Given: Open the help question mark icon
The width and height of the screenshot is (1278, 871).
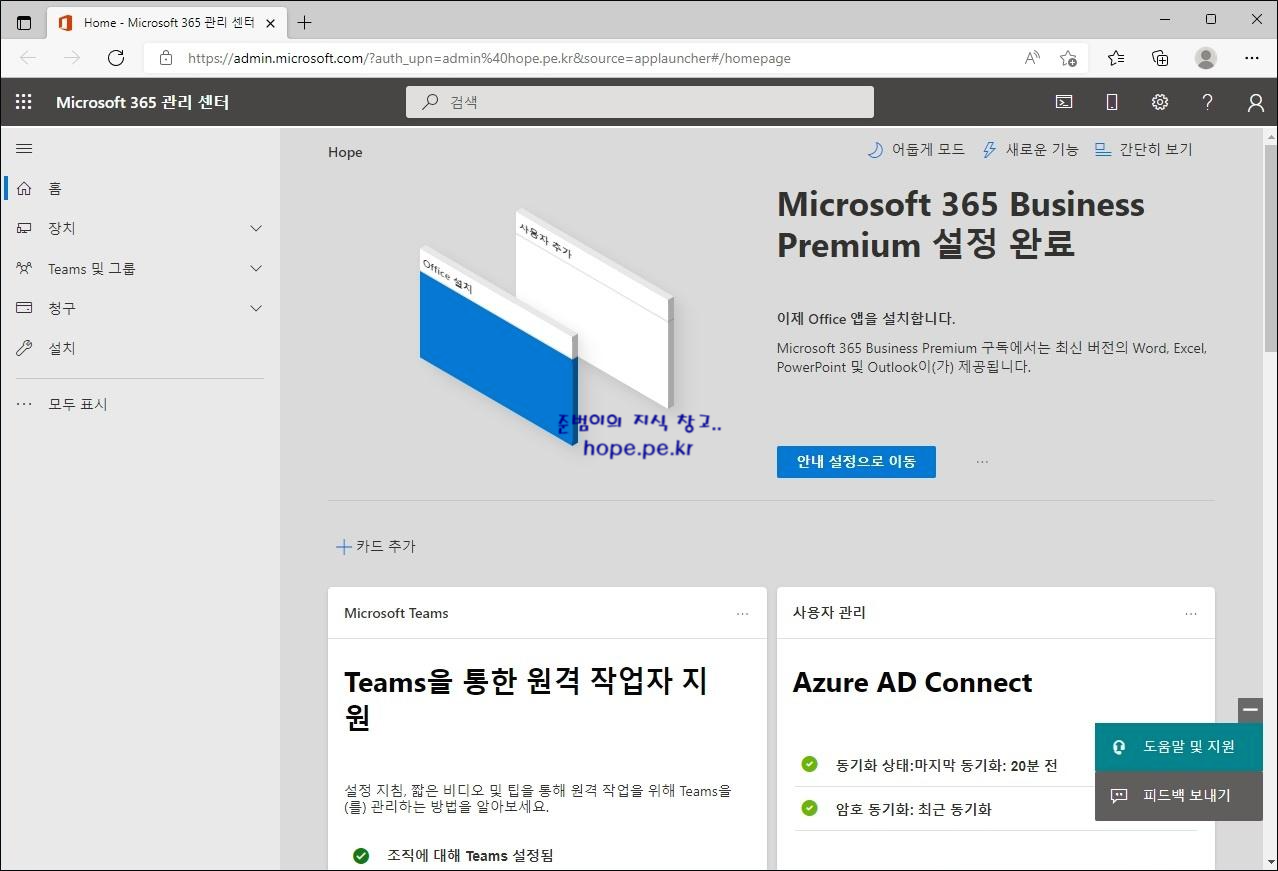Looking at the screenshot, I should [x=1208, y=102].
